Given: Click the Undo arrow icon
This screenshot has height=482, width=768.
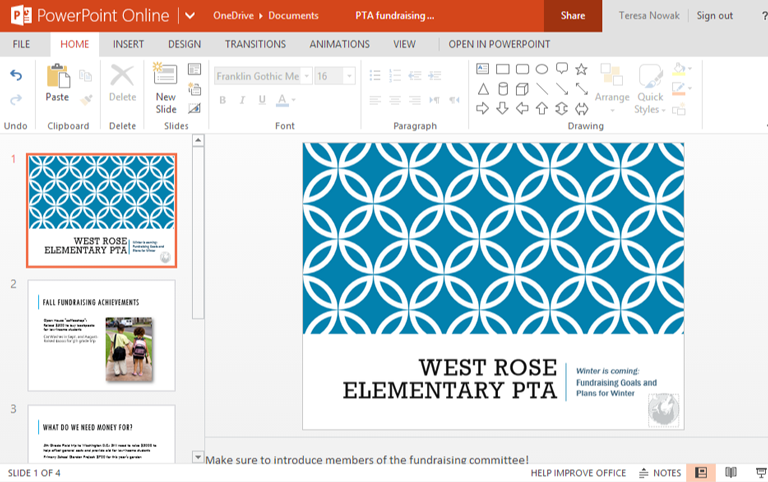Looking at the screenshot, I should (16, 75).
